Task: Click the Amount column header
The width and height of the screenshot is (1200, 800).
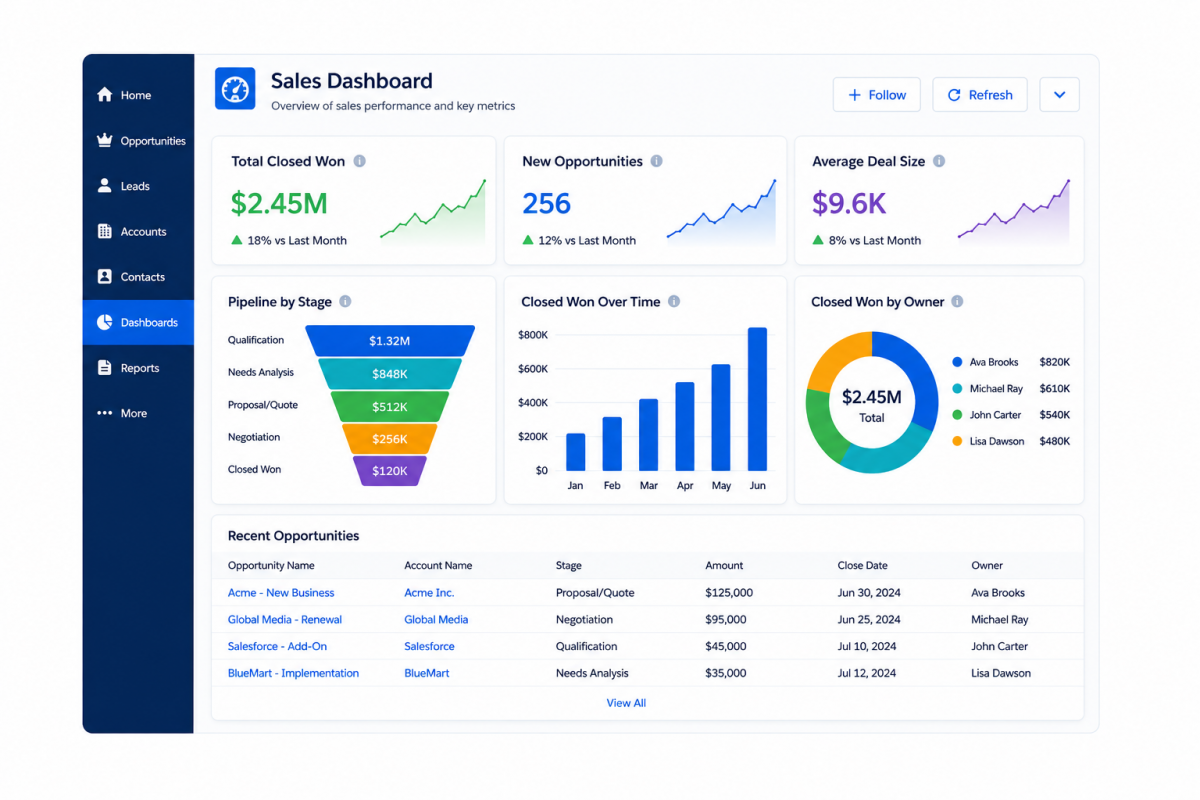Action: pos(724,566)
